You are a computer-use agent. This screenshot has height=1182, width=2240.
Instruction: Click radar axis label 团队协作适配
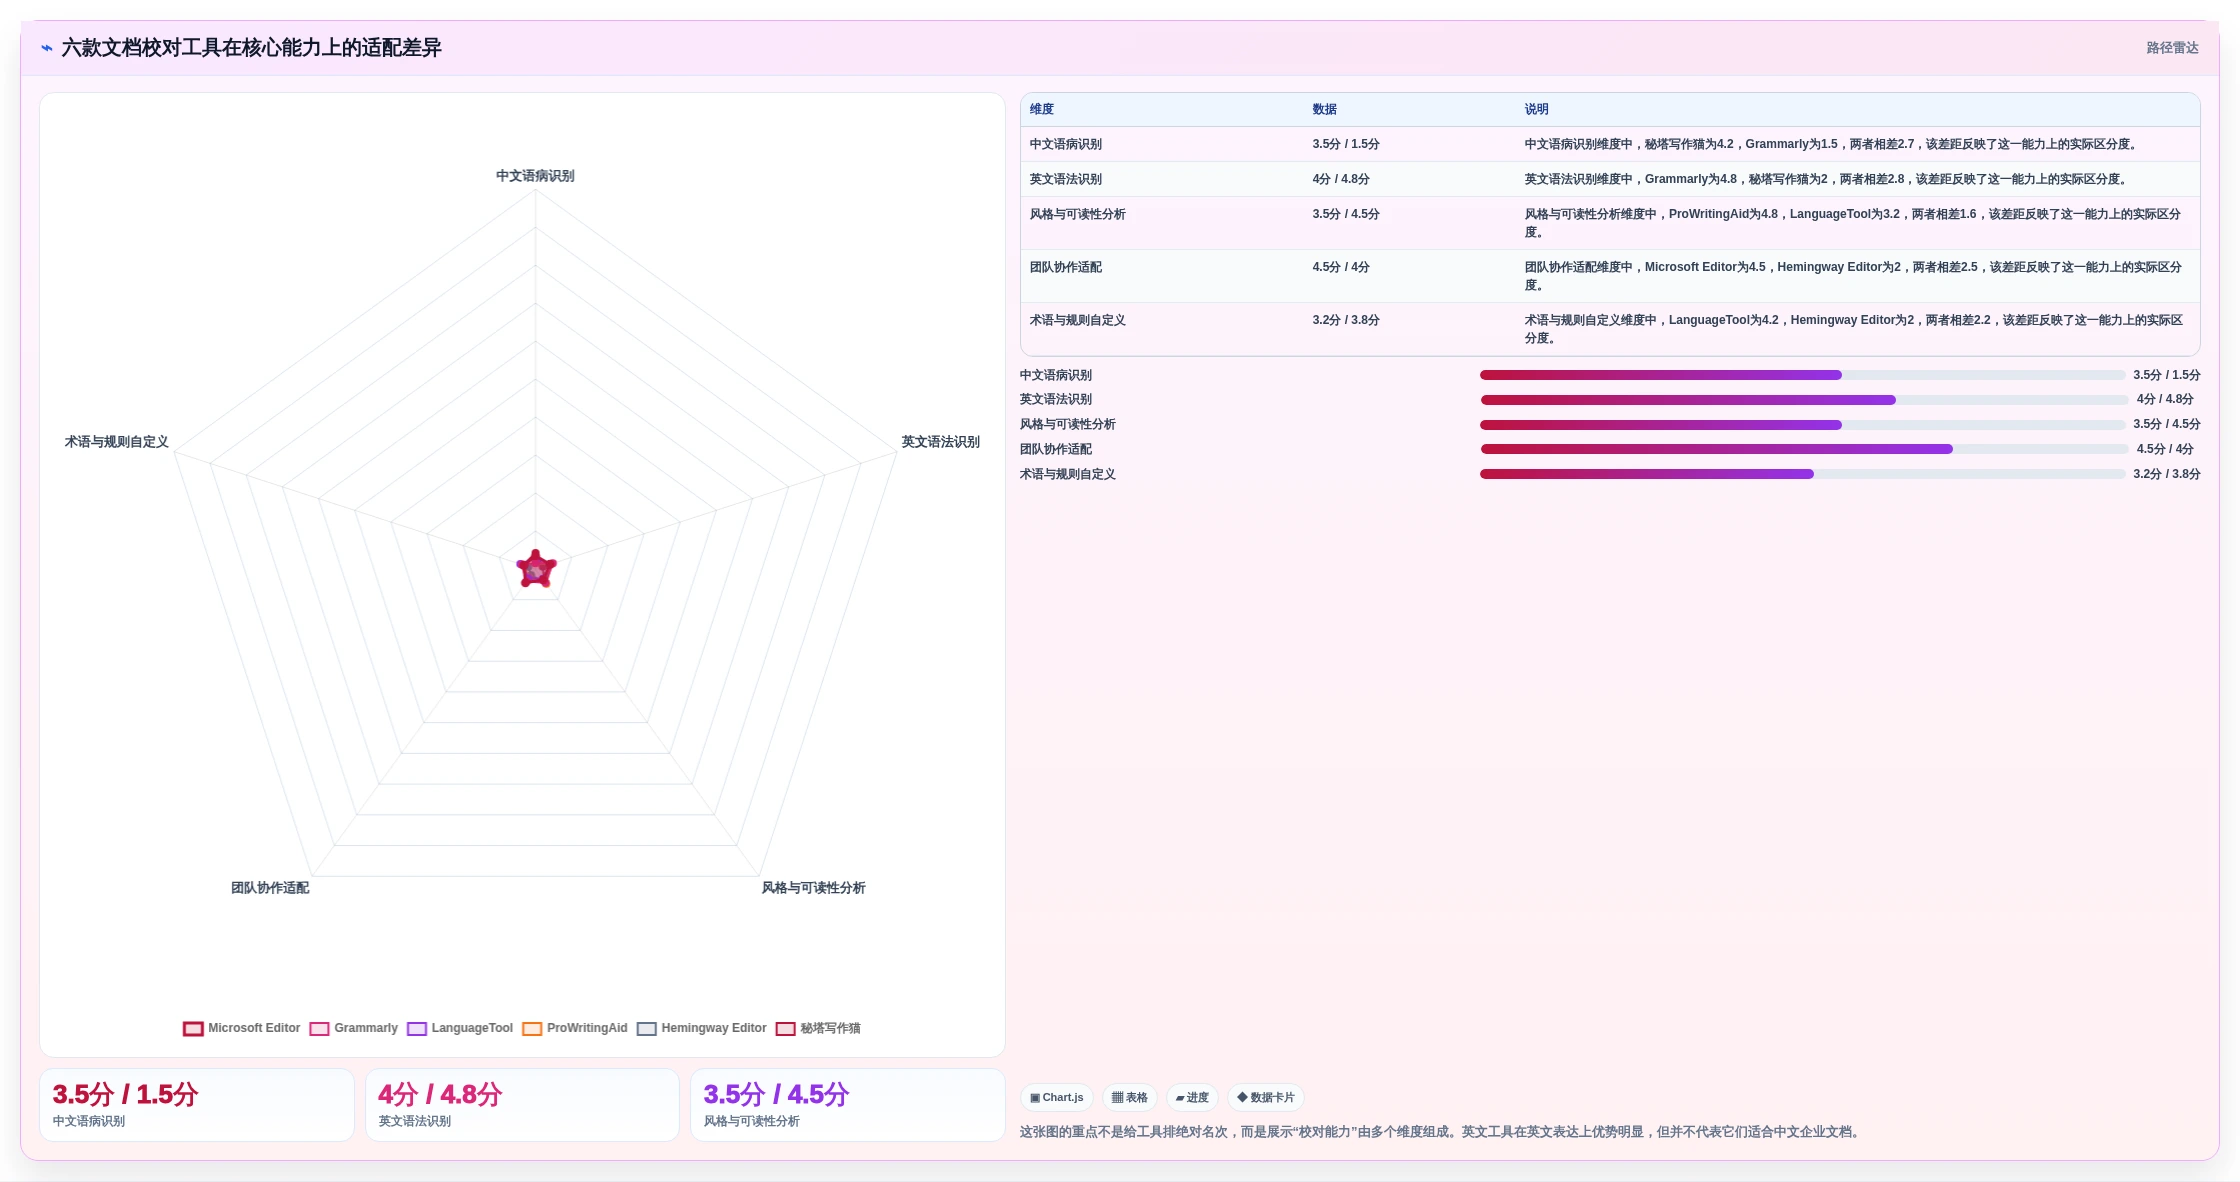click(x=270, y=888)
